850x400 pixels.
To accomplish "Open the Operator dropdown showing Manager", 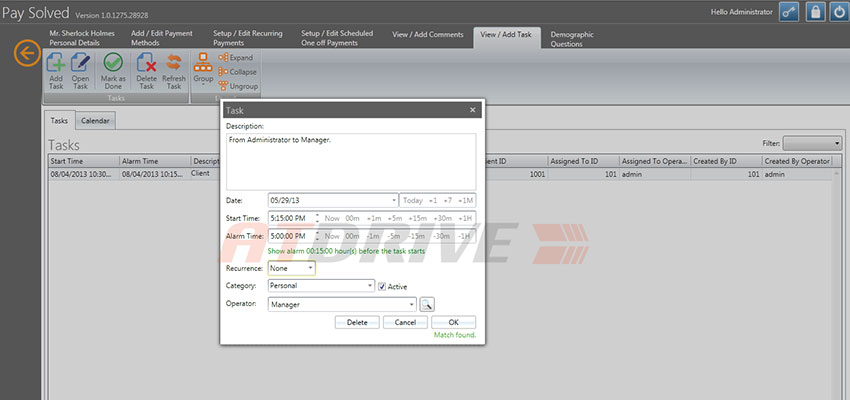I will [412, 305].
